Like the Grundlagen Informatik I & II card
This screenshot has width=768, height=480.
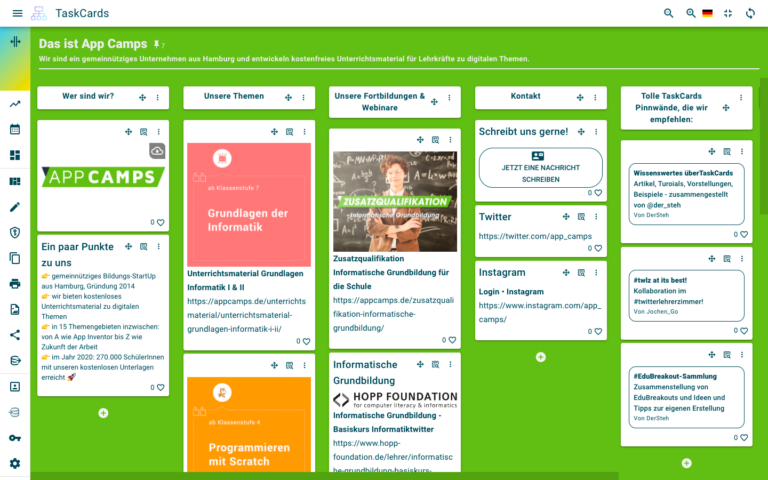[x=306, y=341]
